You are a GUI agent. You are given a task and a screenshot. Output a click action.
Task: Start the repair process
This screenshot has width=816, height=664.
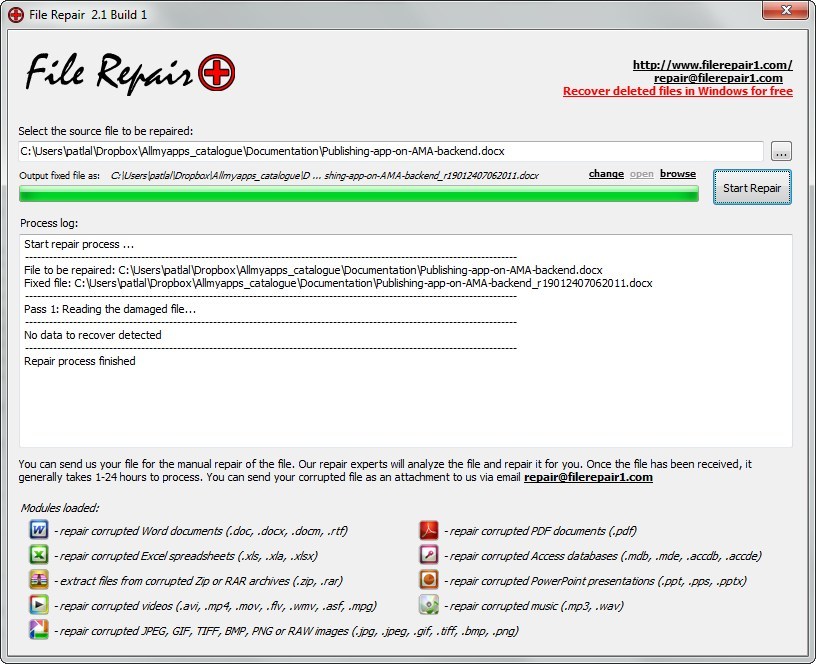coord(752,187)
